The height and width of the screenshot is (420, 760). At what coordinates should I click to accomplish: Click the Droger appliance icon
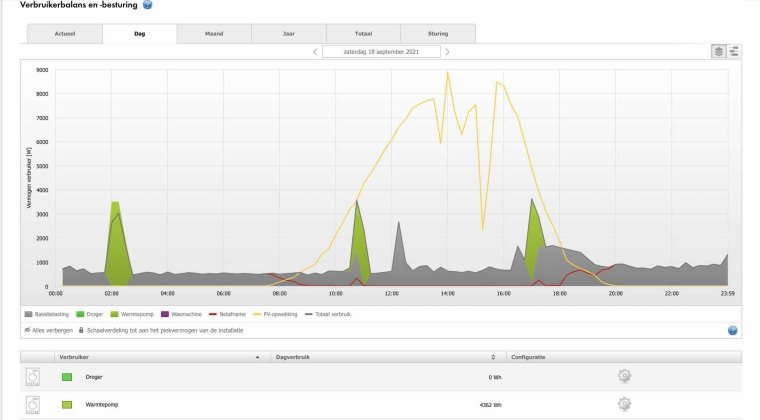click(x=33, y=377)
